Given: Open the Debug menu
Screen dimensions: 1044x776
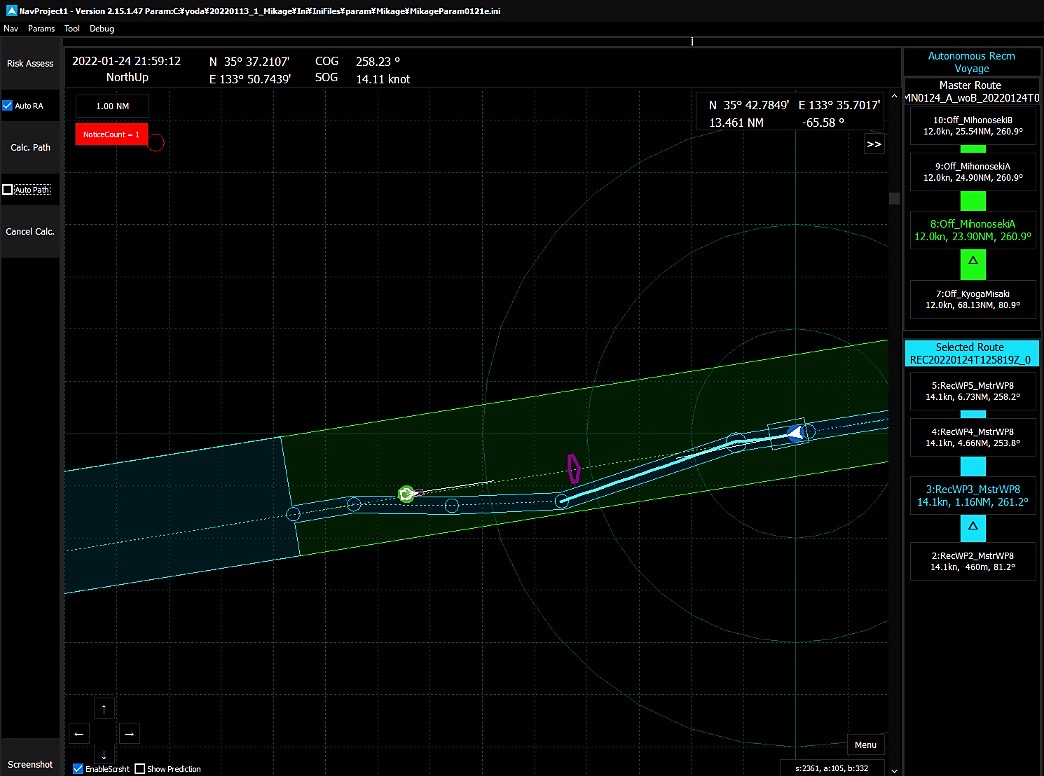Looking at the screenshot, I should click(x=102, y=29).
